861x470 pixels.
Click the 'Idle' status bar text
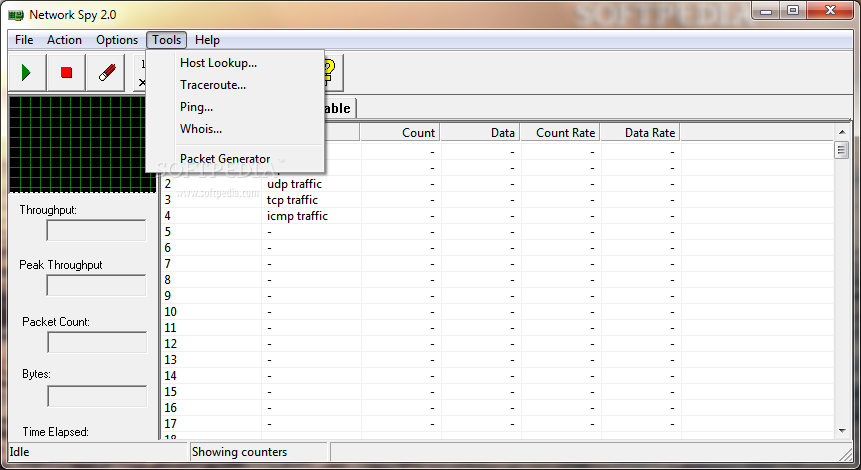(19, 452)
